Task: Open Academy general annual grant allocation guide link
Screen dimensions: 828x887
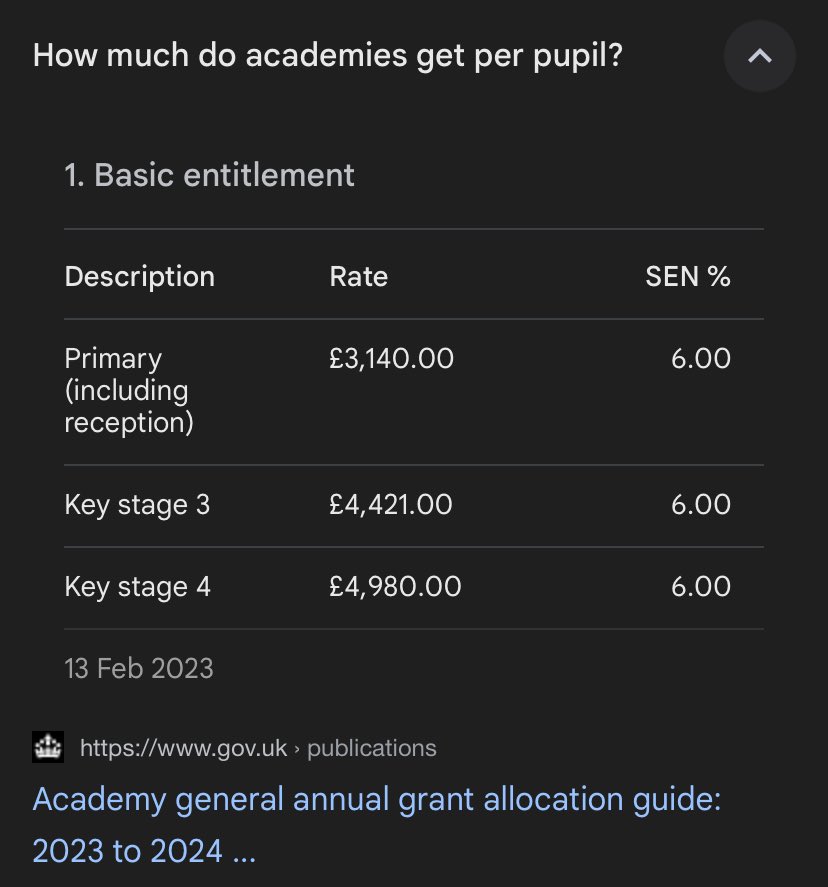Action: tap(377, 825)
